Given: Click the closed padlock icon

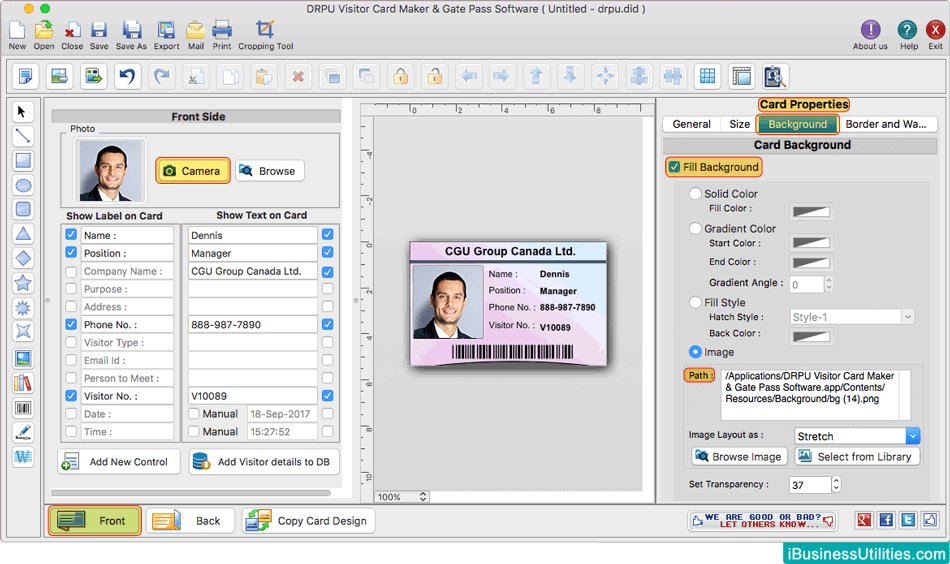Looking at the screenshot, I should pos(400,76).
